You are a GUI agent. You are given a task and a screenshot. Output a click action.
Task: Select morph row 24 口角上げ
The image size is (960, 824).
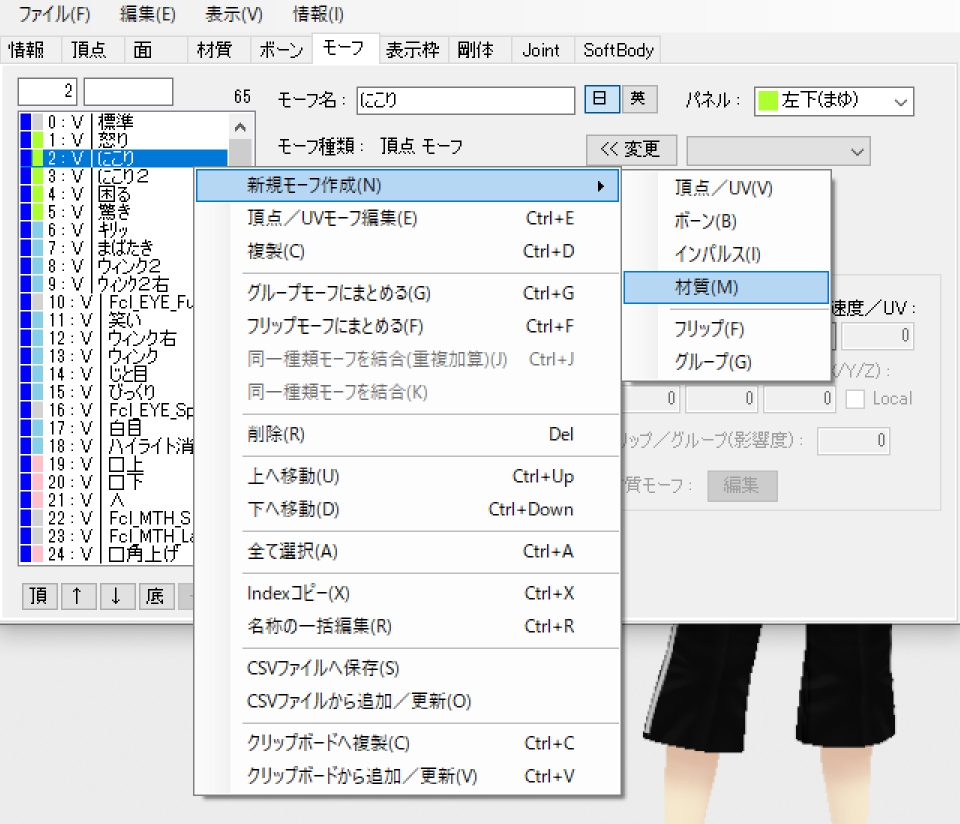(107, 554)
